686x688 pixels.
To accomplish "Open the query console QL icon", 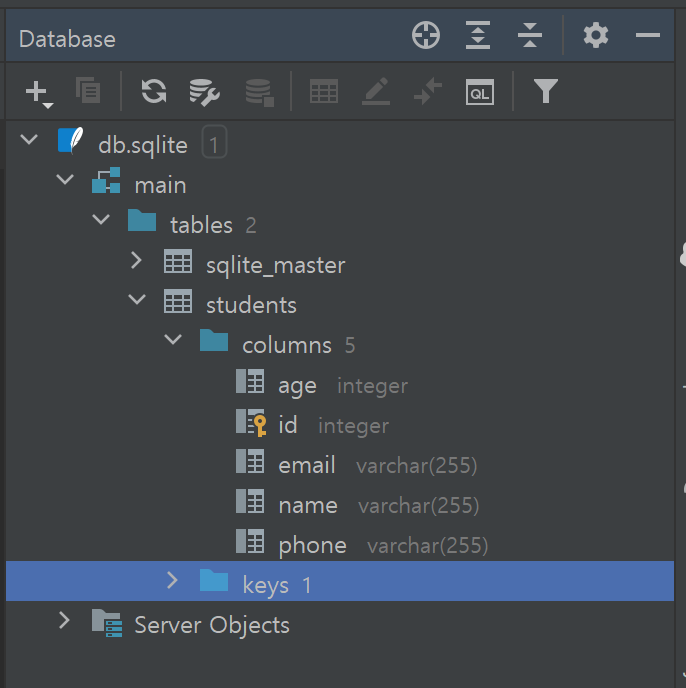I will [480, 92].
